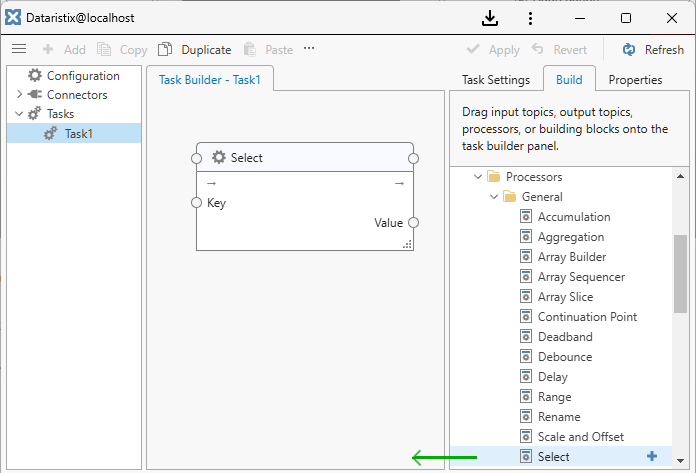696x473 pixels.
Task: Click the Key input port circle
Action: pos(197,203)
